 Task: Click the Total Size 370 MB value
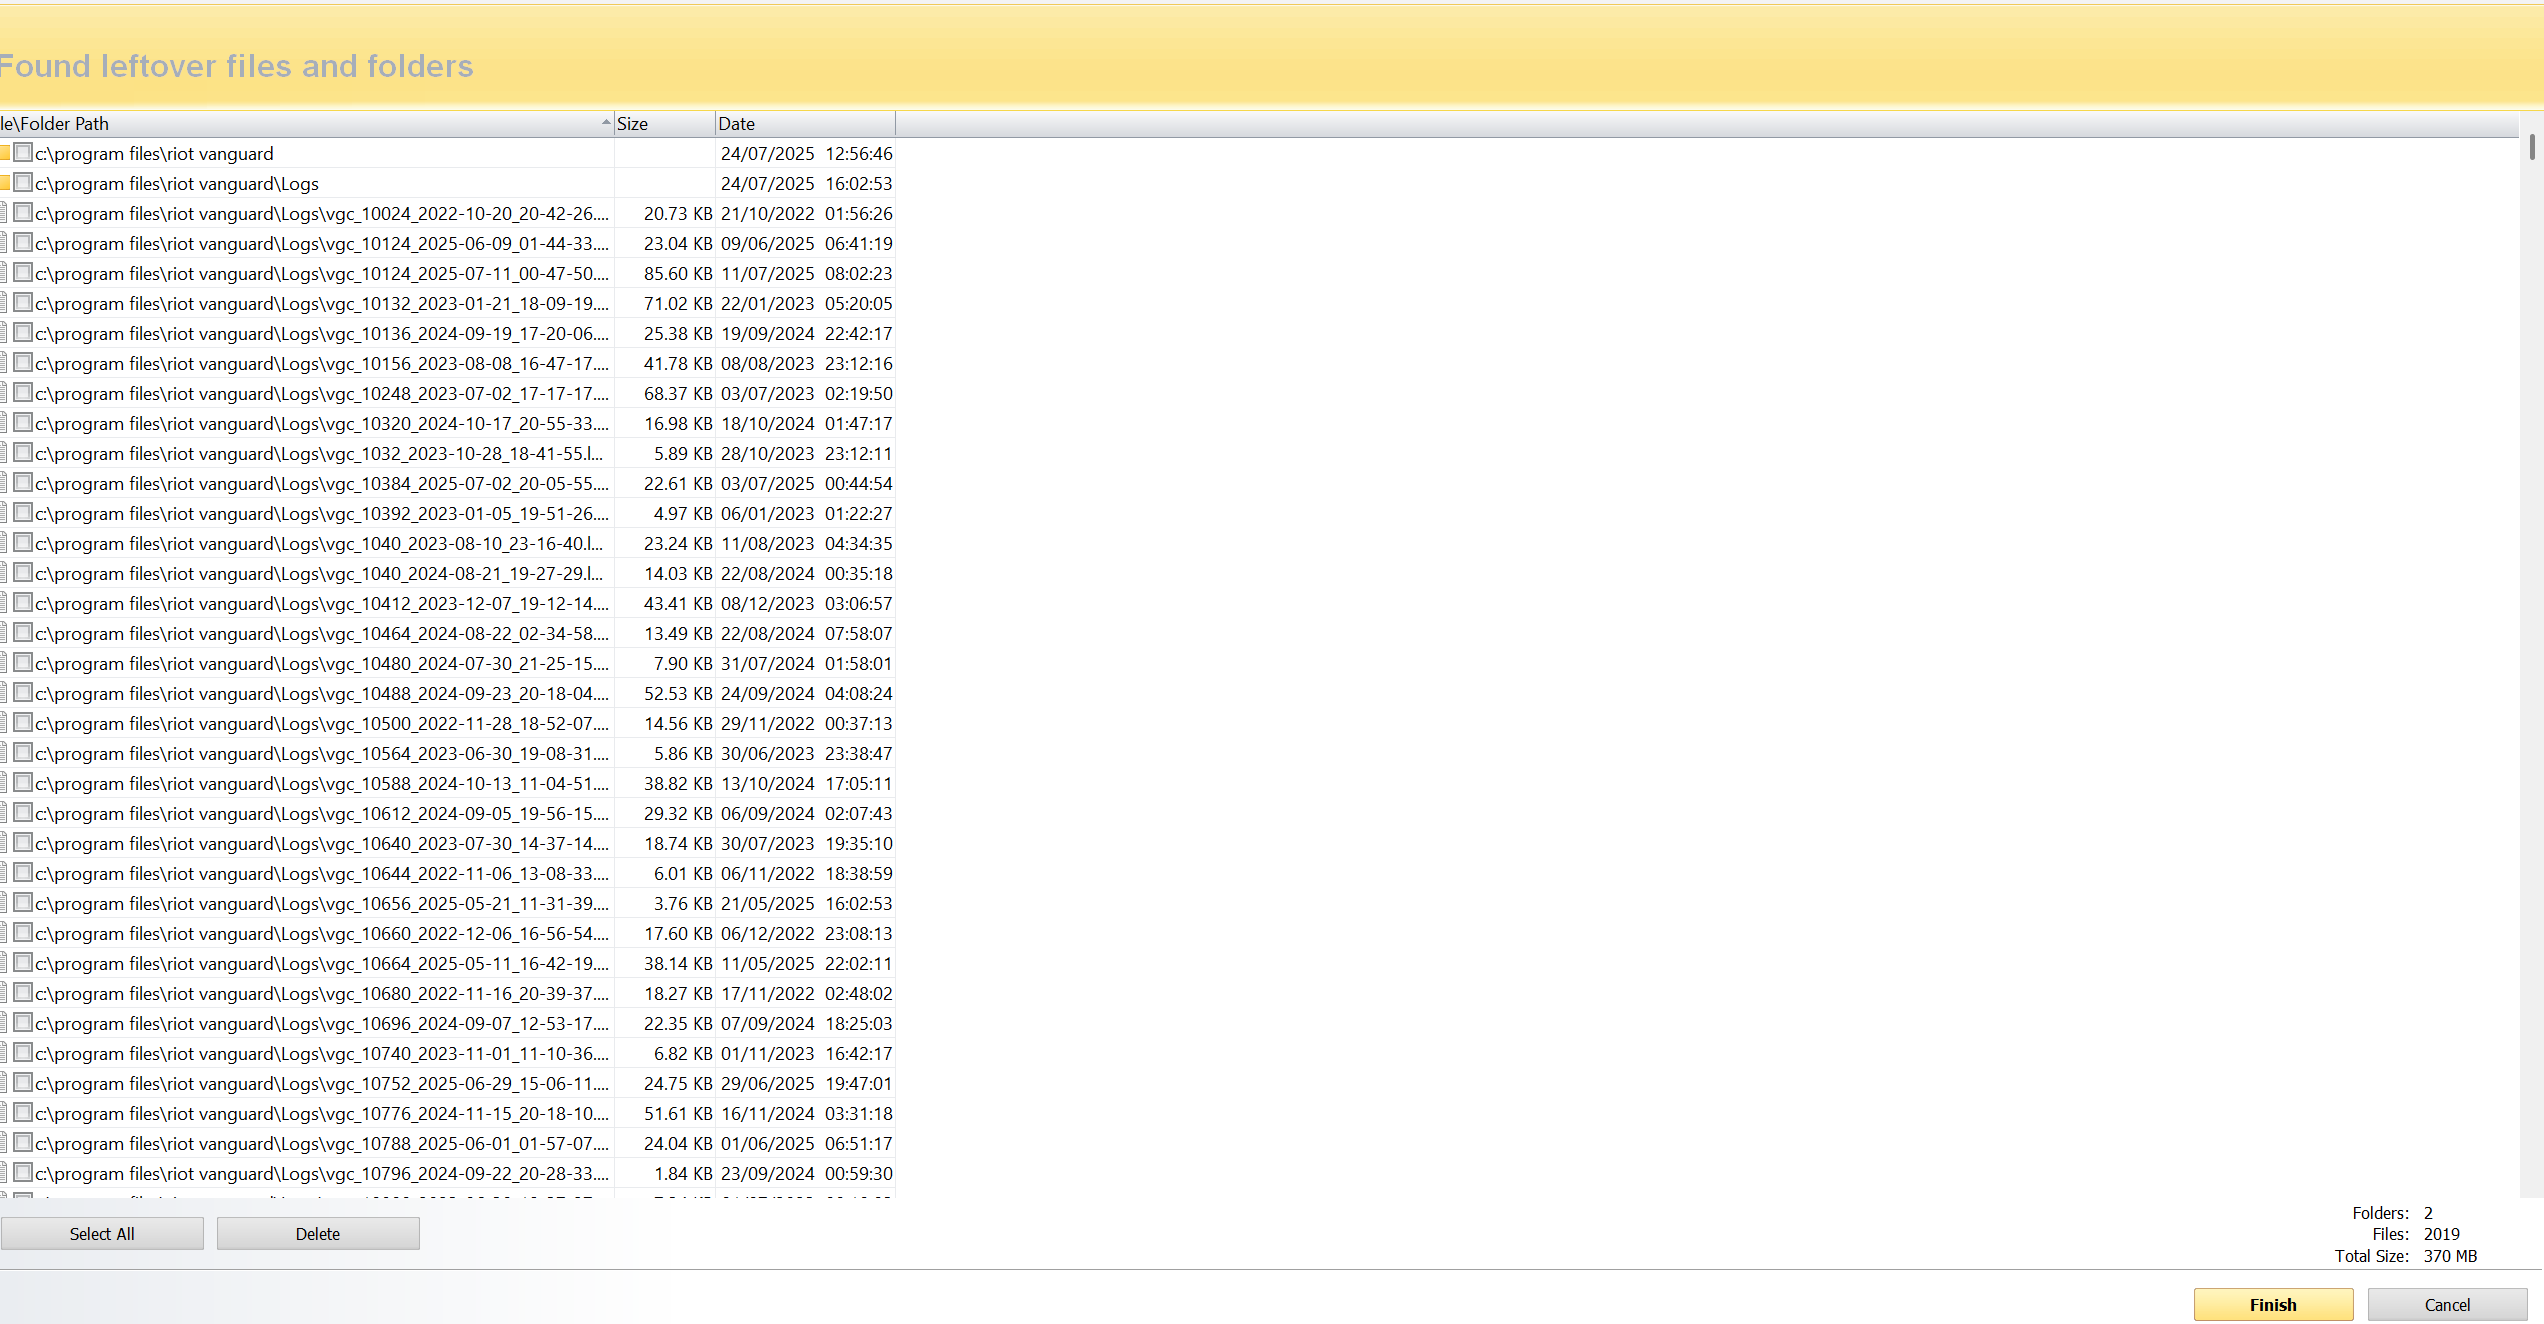pyautogui.click(x=2450, y=1256)
